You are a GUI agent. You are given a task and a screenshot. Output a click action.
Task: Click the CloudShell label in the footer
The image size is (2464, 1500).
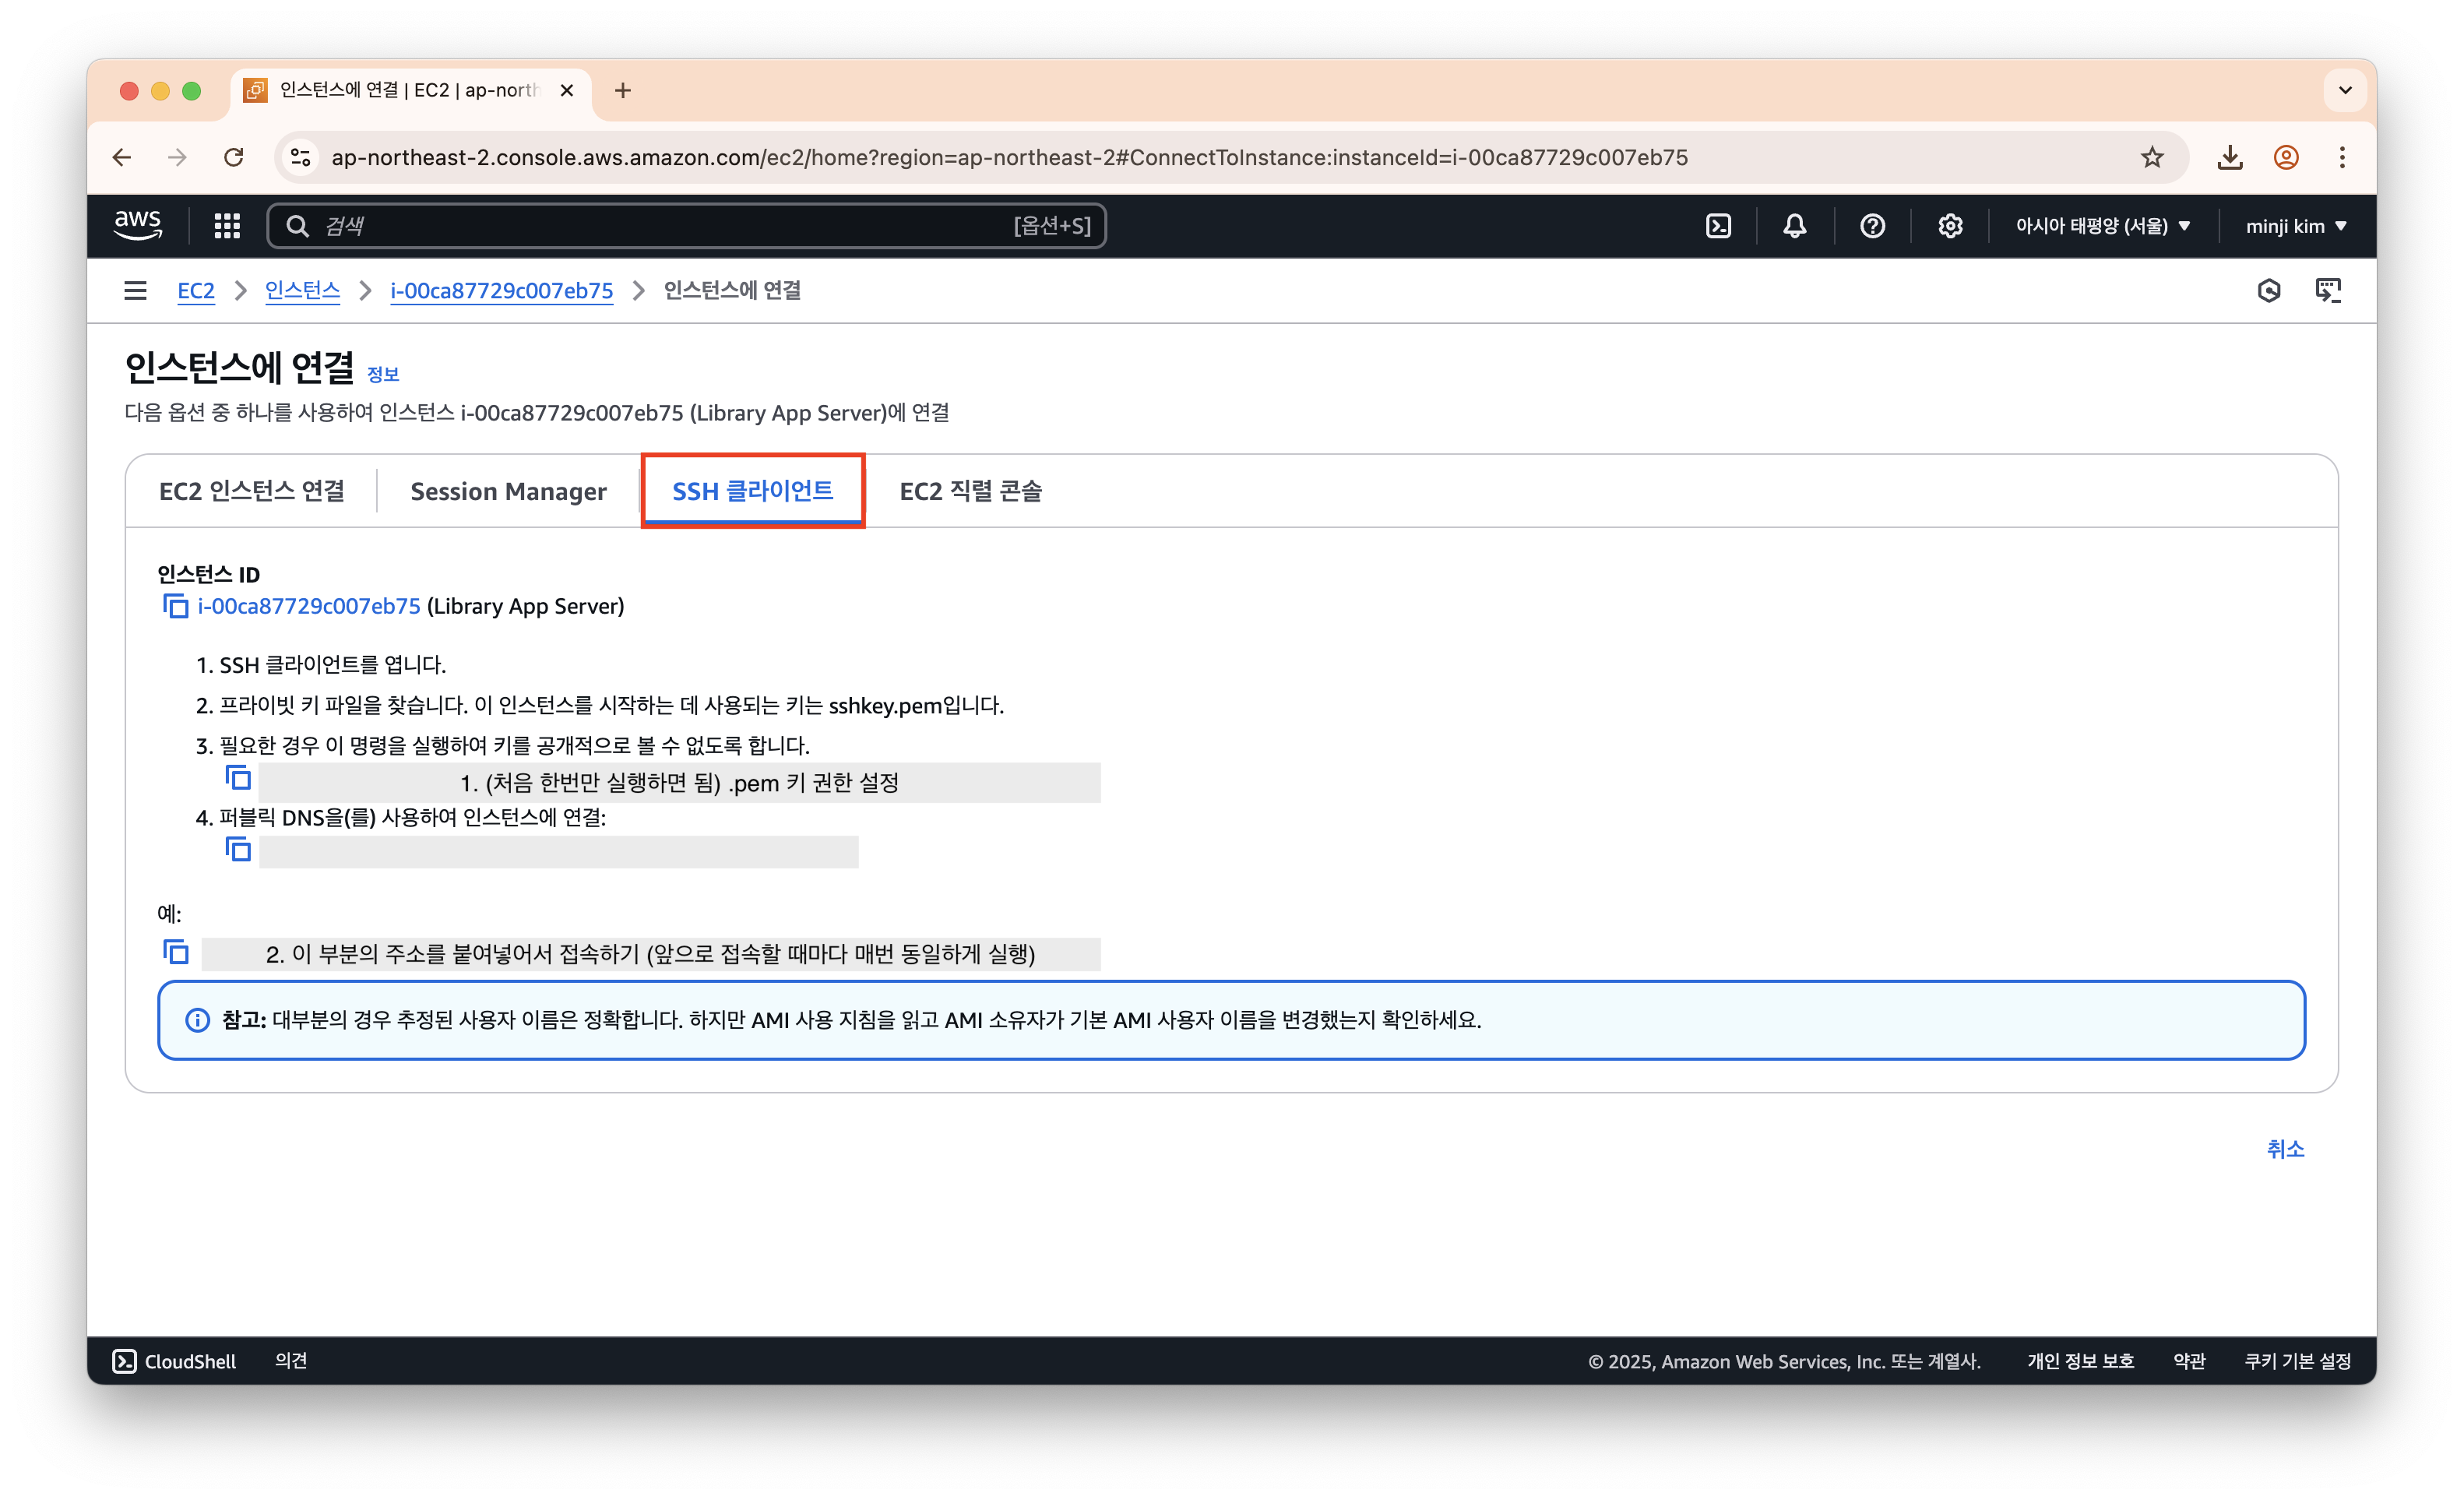(190, 1361)
